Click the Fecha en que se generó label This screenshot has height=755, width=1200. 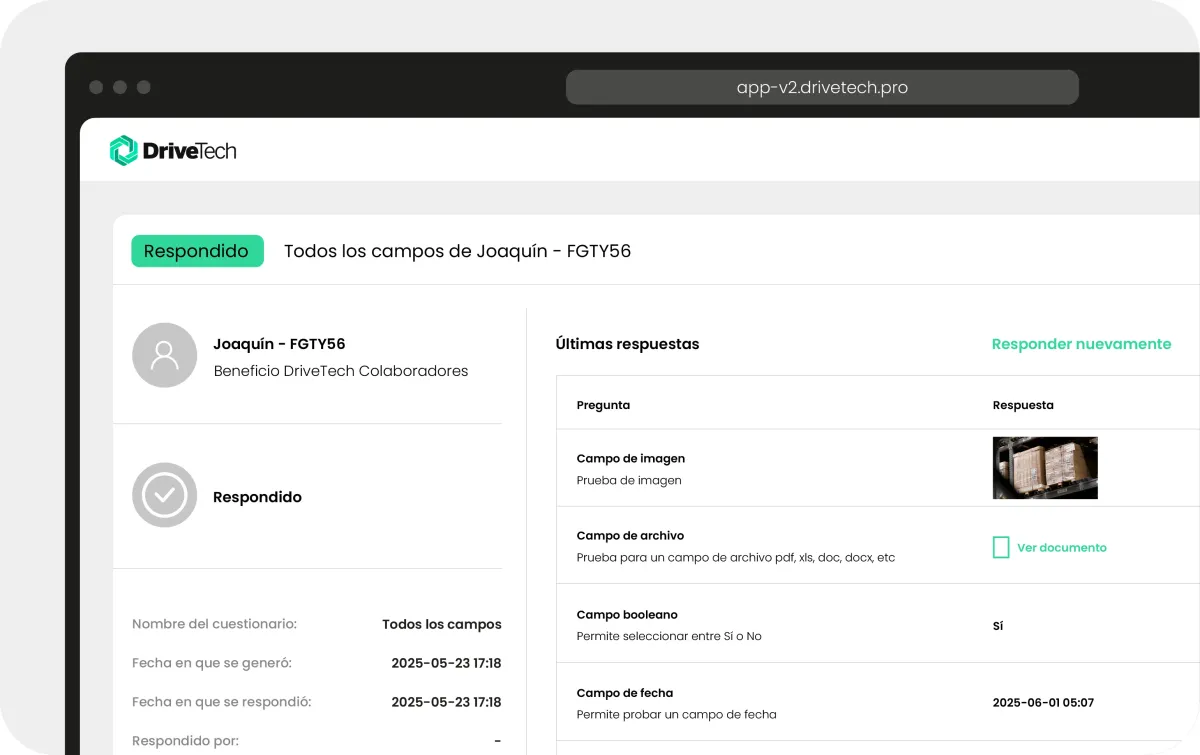(x=212, y=663)
